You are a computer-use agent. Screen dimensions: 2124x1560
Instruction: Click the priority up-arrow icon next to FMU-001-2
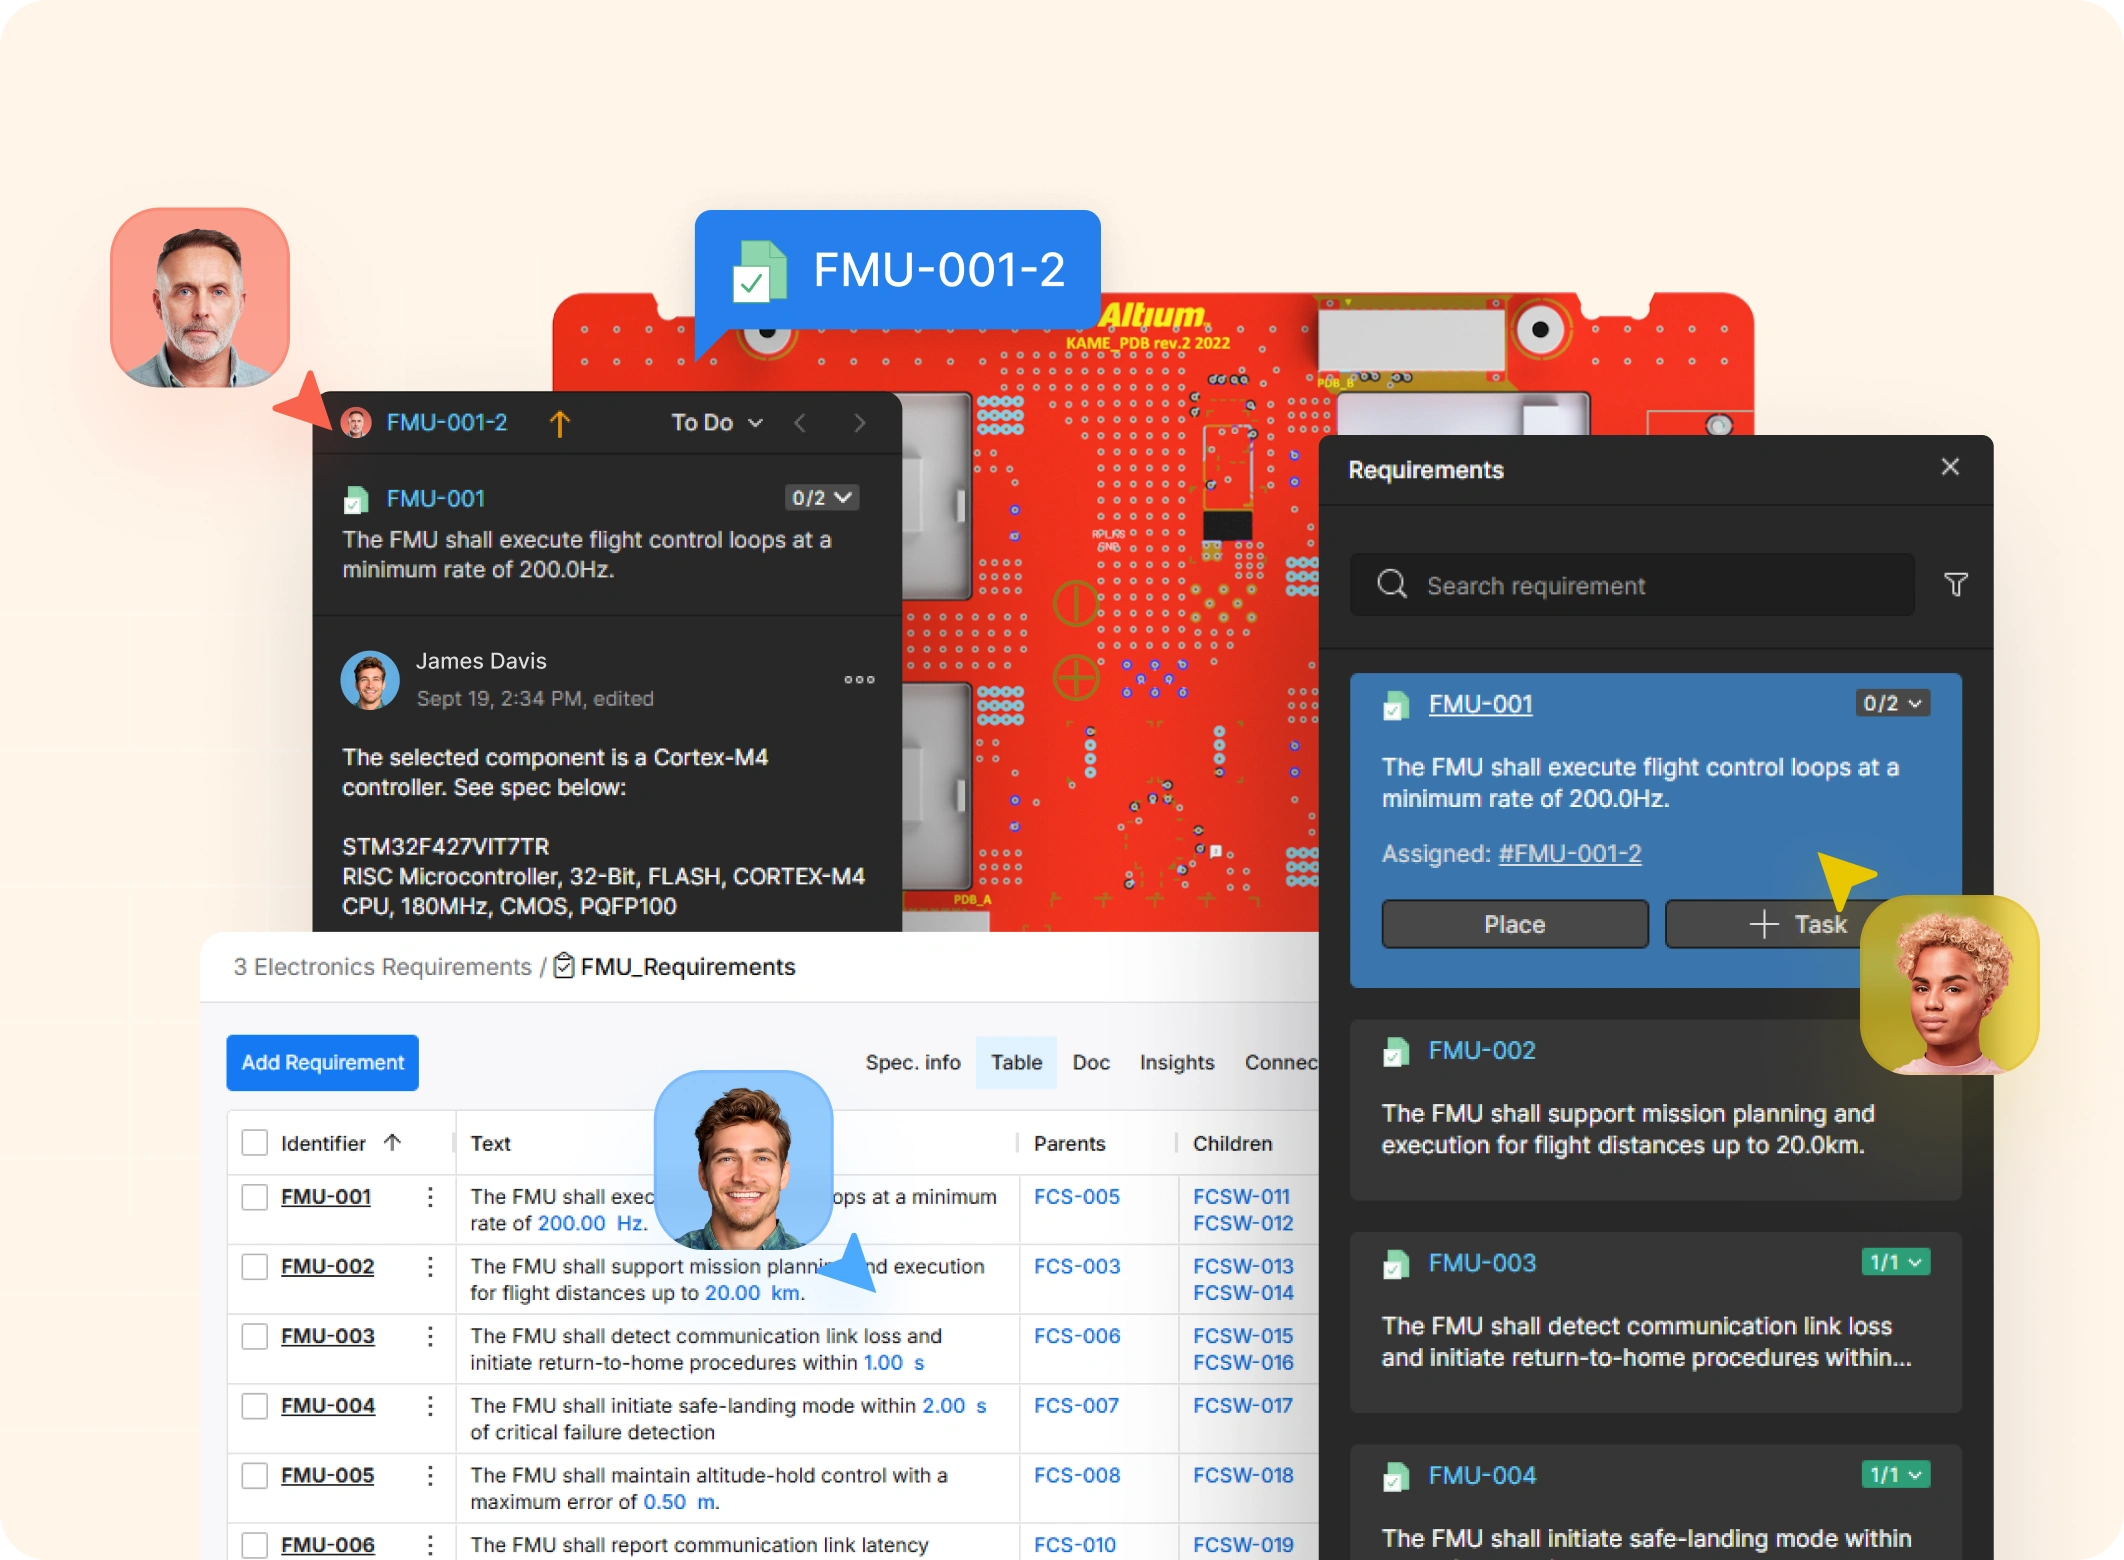click(559, 423)
